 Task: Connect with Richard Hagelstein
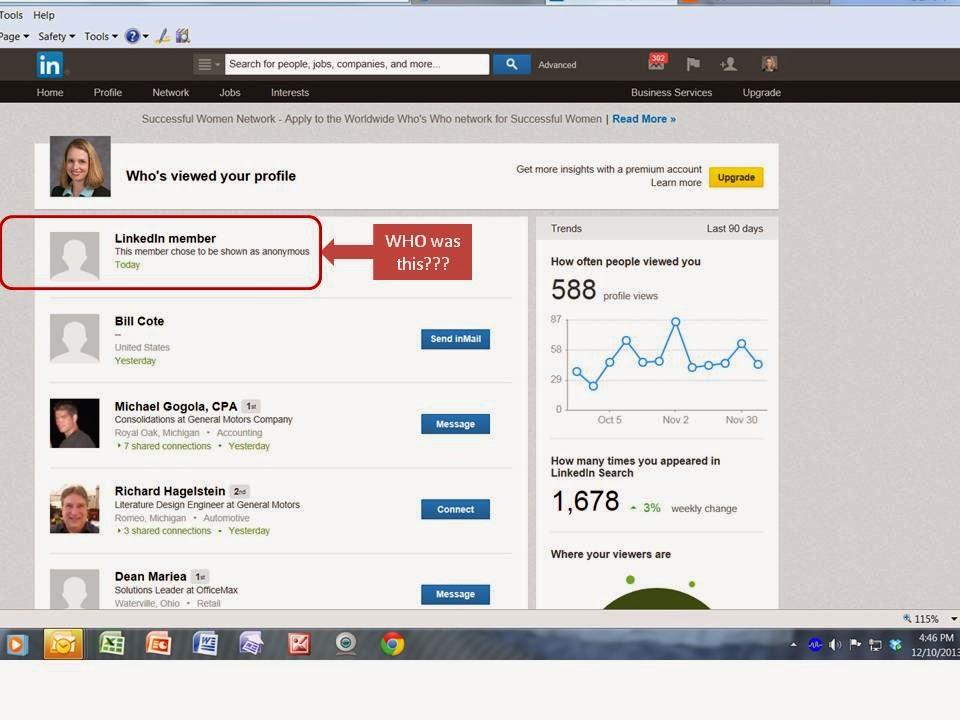[455, 509]
